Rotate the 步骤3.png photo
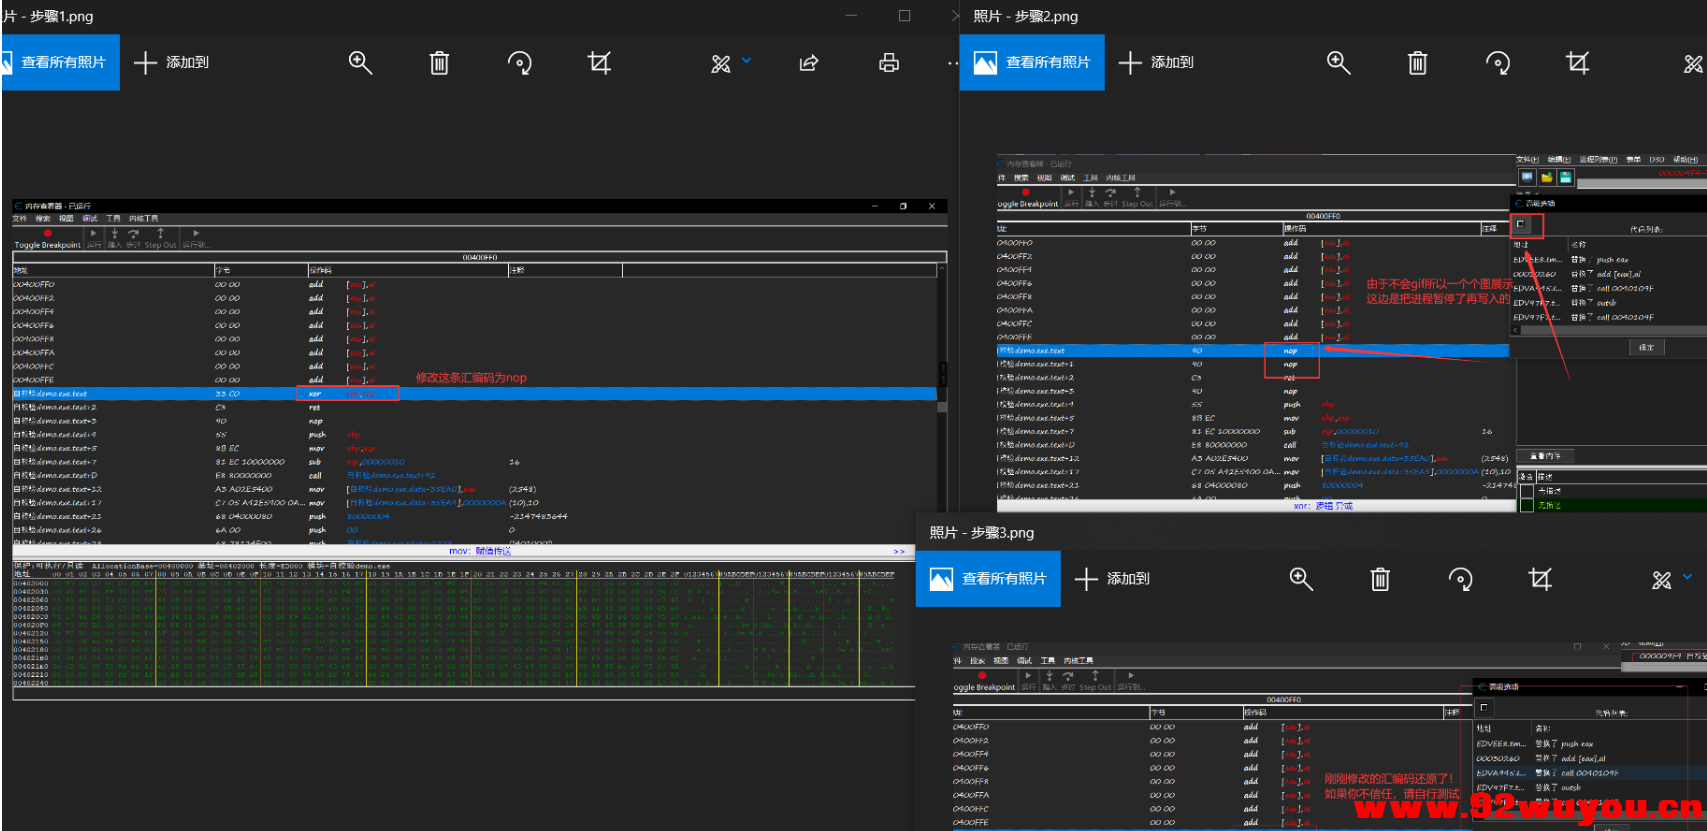Image resolution: width=1707 pixels, height=831 pixels. point(1460,579)
